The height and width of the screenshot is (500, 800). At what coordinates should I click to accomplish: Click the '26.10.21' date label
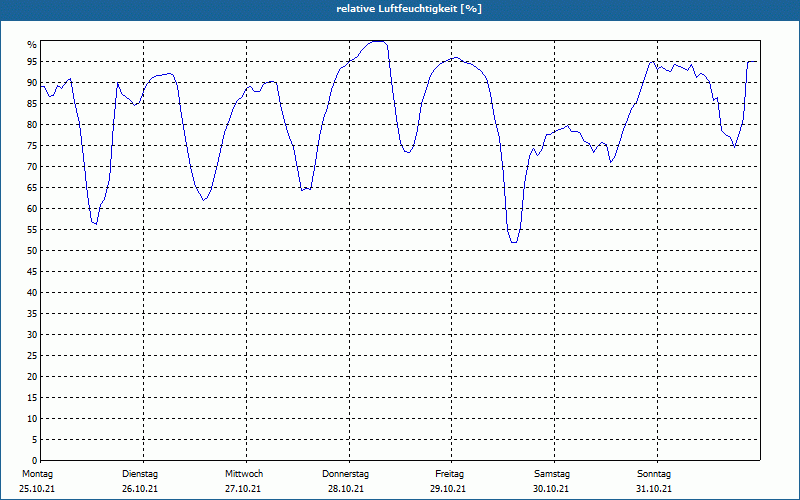click(140, 489)
